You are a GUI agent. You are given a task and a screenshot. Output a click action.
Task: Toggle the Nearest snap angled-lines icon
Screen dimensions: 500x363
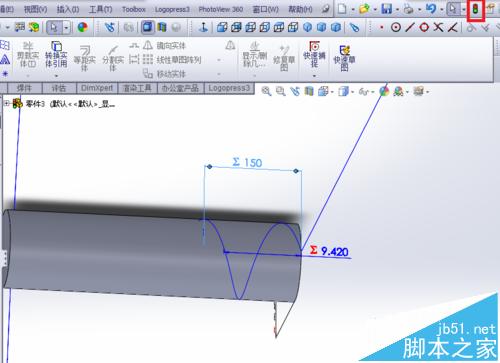452,27
